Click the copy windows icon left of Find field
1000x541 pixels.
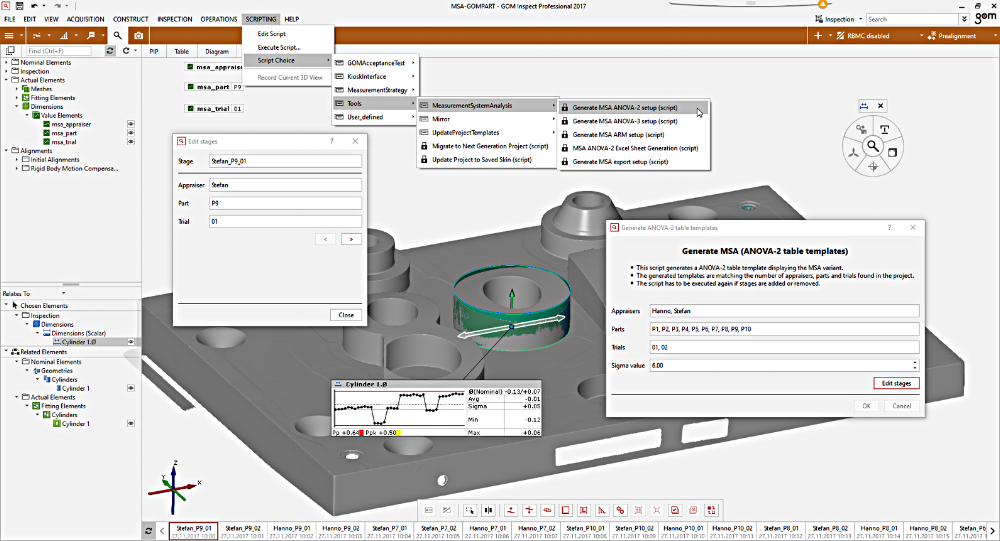[10, 50]
